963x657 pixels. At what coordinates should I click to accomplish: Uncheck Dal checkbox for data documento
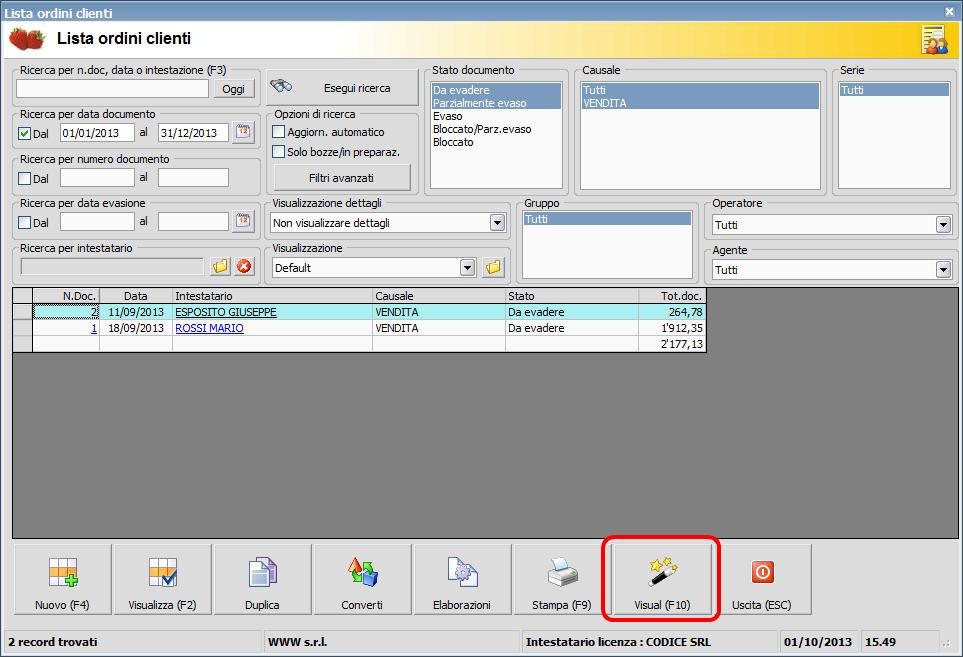pyautogui.click(x=25, y=133)
